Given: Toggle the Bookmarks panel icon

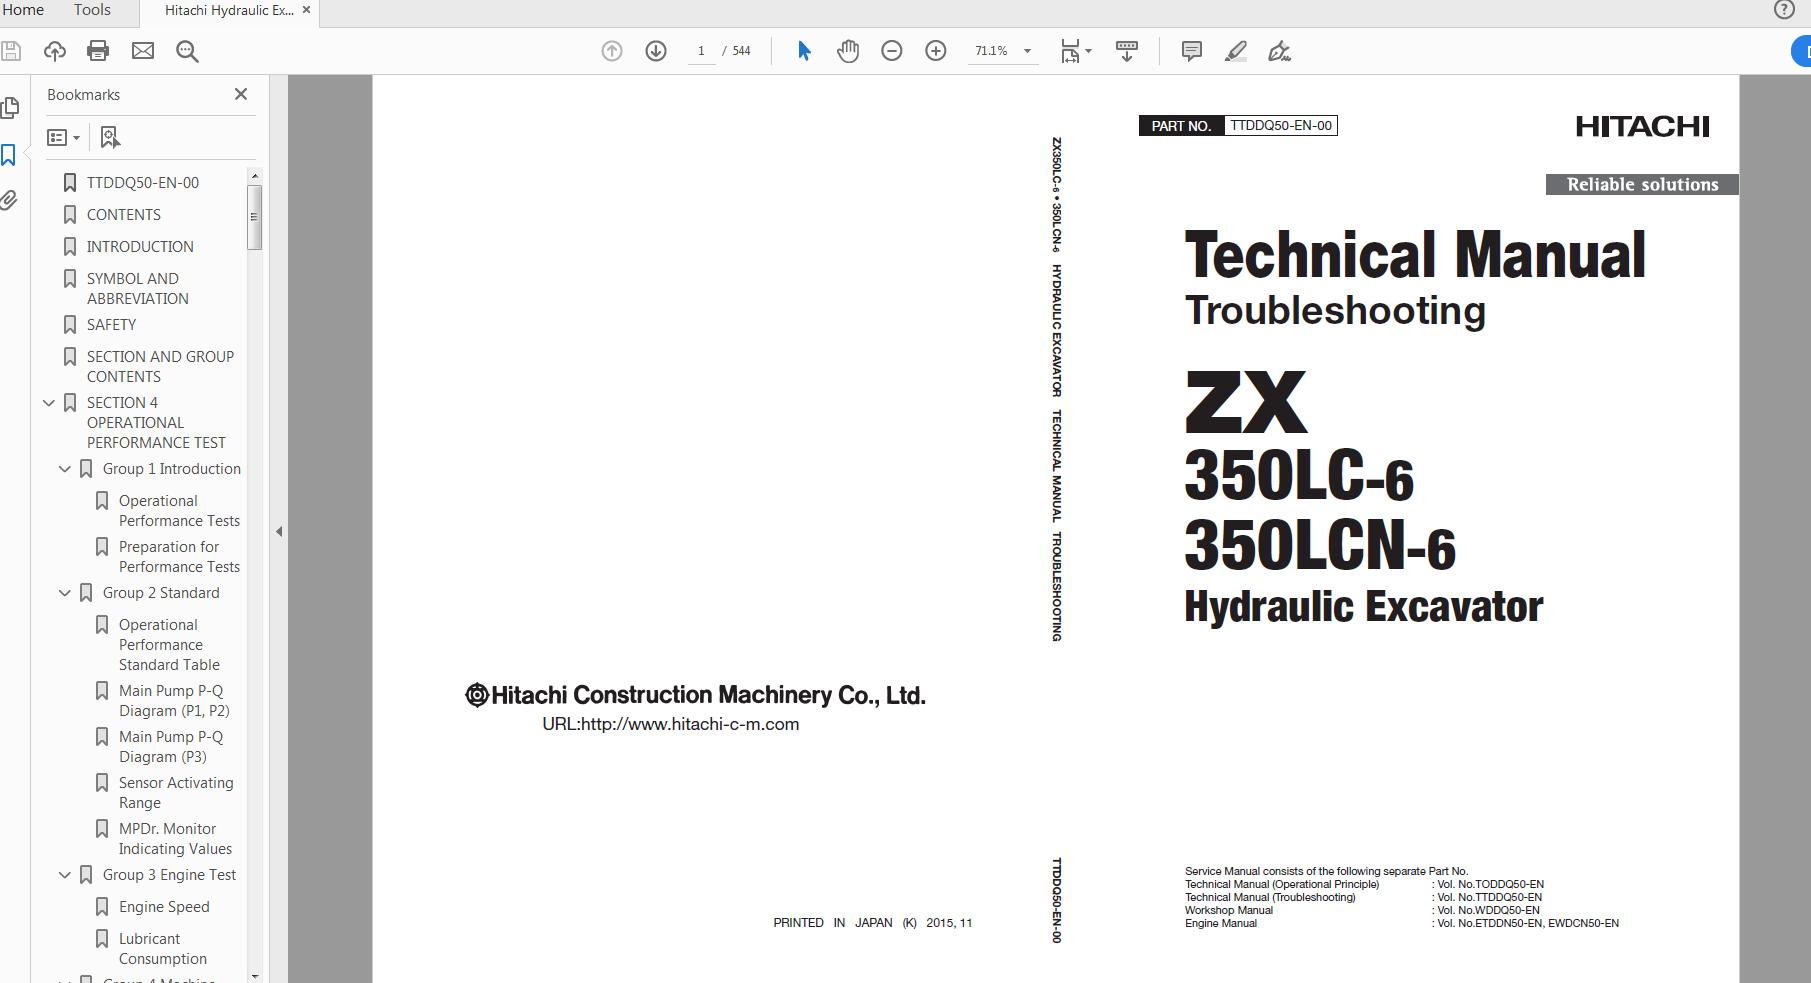Looking at the screenshot, I should (x=9, y=155).
